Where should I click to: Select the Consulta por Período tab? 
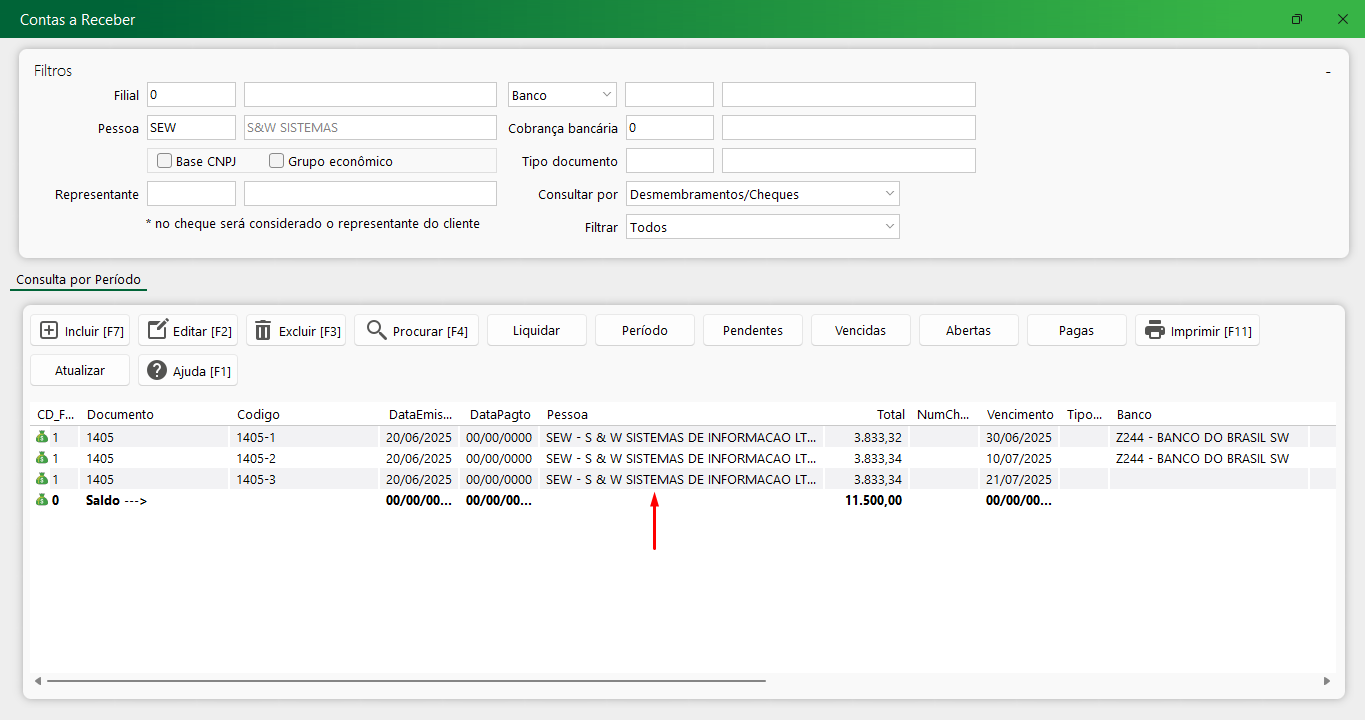tap(79, 280)
